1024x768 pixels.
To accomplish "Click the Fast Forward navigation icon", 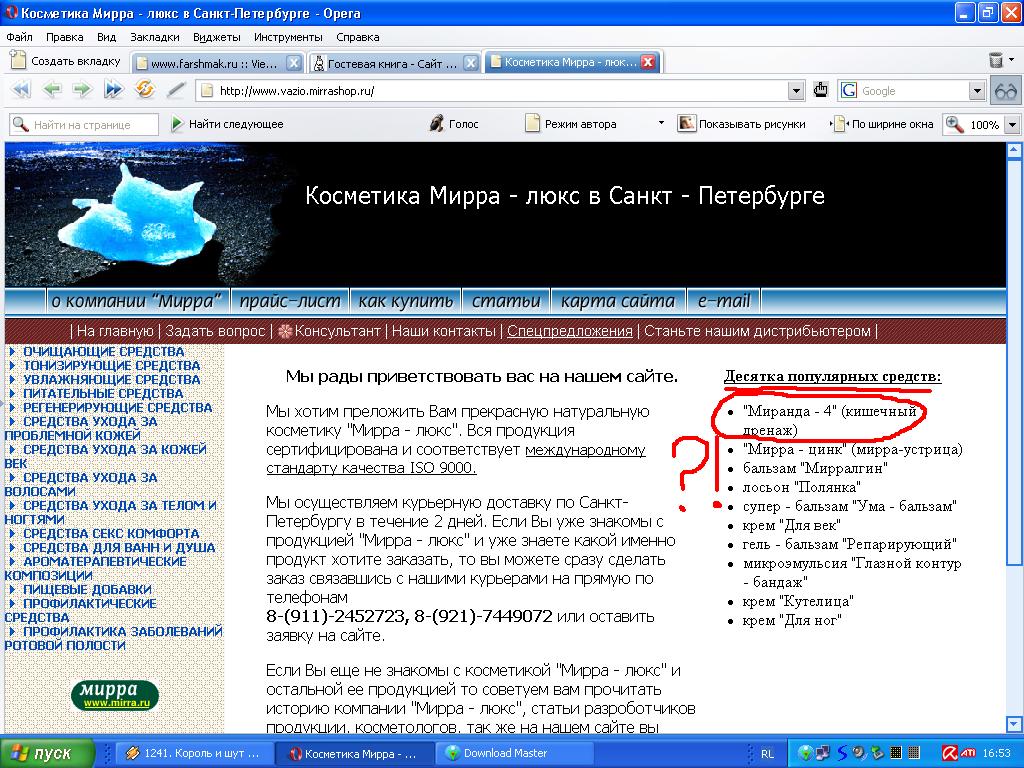I will [113, 90].
